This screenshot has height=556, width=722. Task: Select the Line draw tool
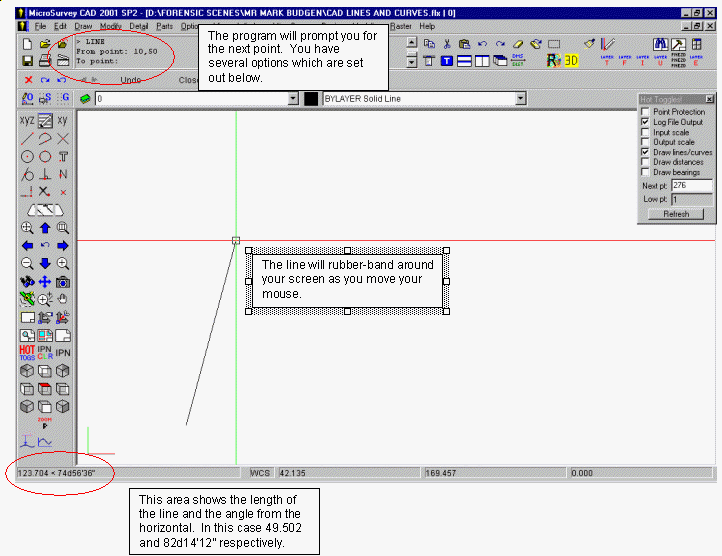pos(27,139)
